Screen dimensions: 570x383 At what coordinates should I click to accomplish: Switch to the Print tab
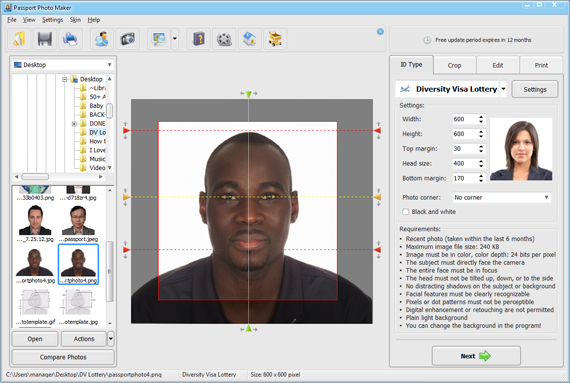(x=541, y=65)
